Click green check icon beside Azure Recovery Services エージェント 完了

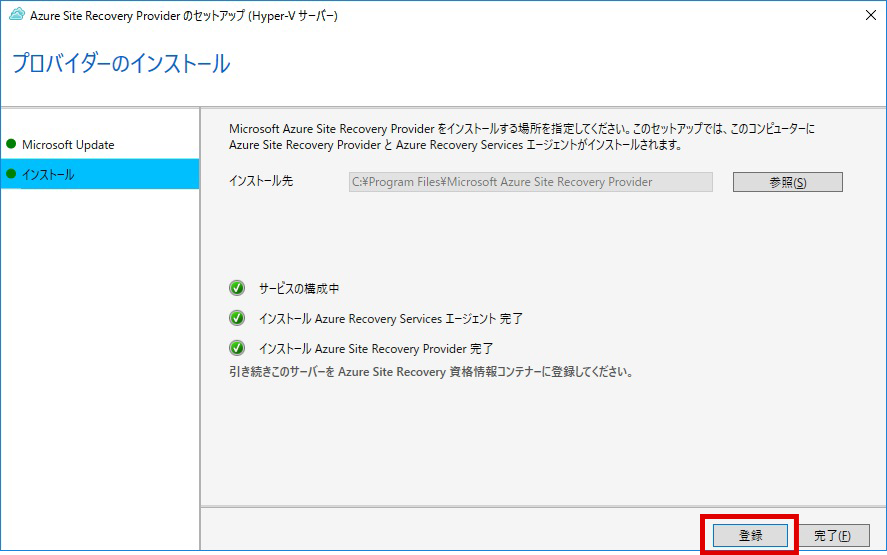click(237, 318)
